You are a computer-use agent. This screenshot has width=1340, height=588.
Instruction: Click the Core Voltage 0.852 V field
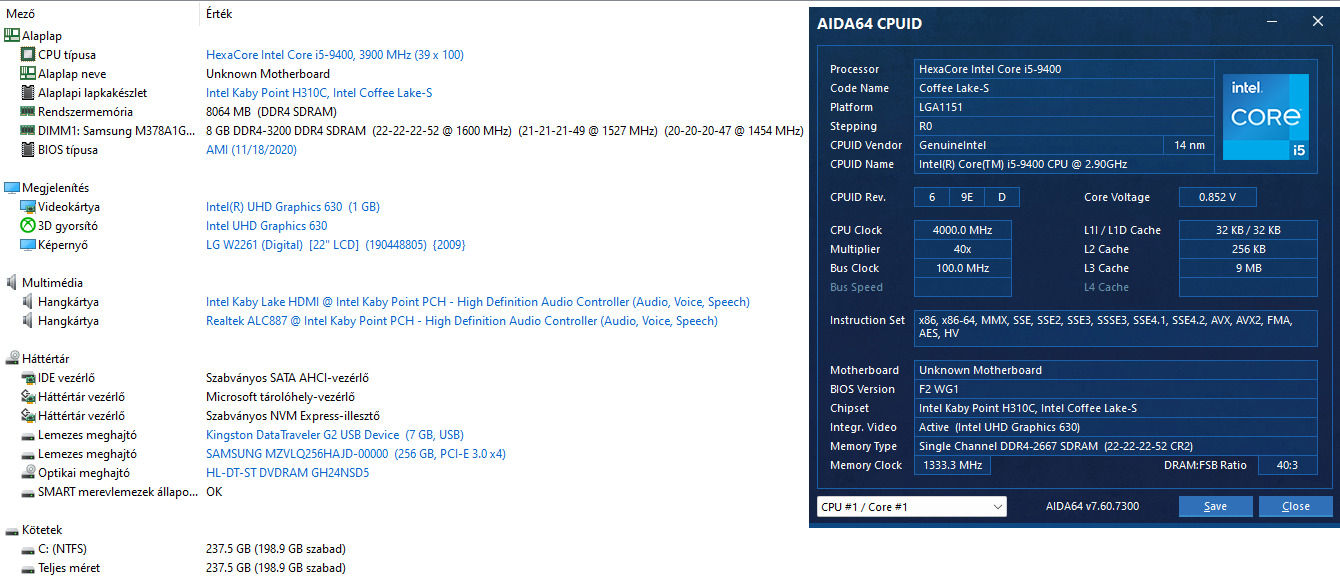[1218, 197]
